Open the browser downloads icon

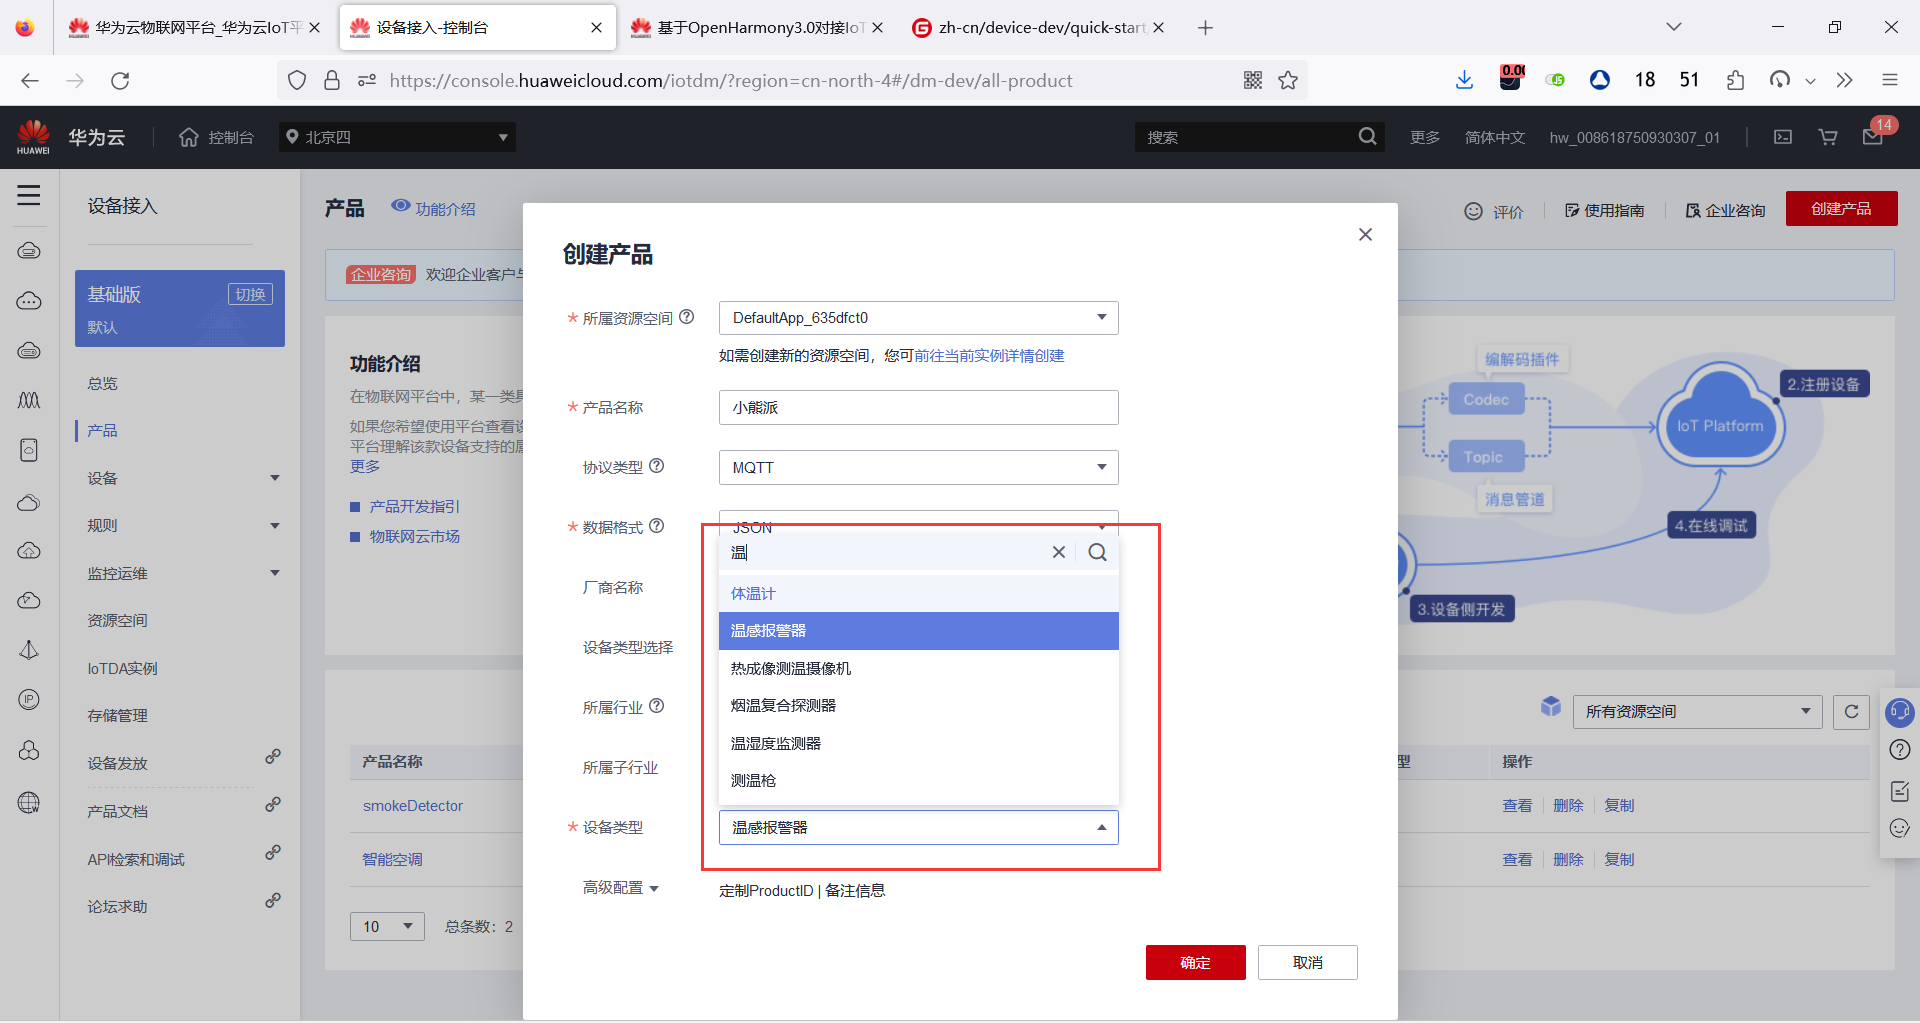pos(1464,80)
